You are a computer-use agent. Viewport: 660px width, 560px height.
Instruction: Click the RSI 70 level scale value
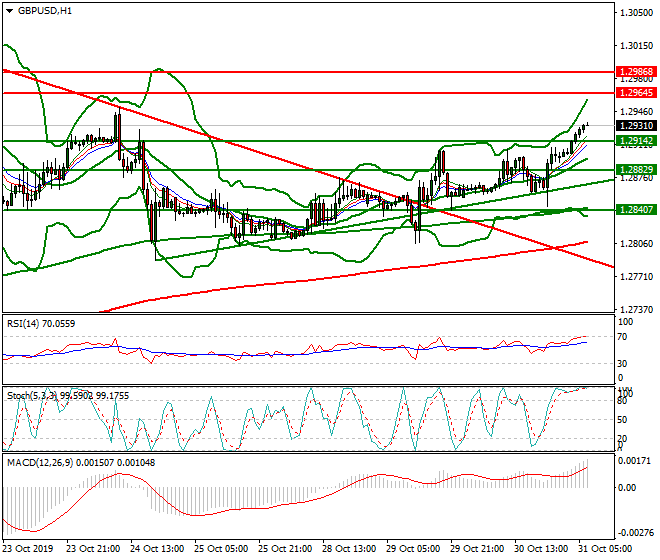click(x=623, y=337)
